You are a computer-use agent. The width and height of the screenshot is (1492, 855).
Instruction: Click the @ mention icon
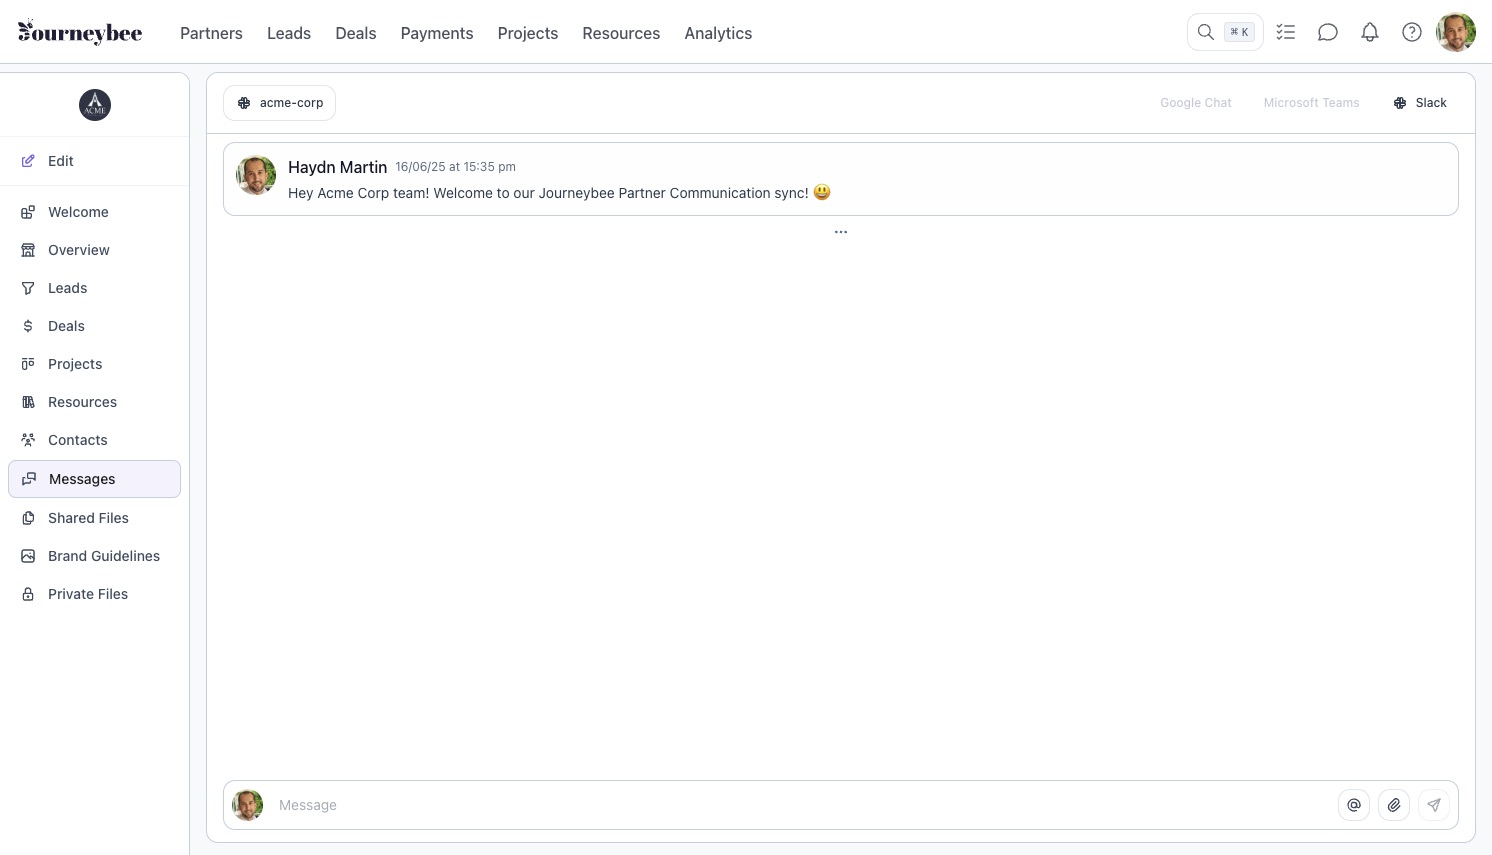[1354, 805]
